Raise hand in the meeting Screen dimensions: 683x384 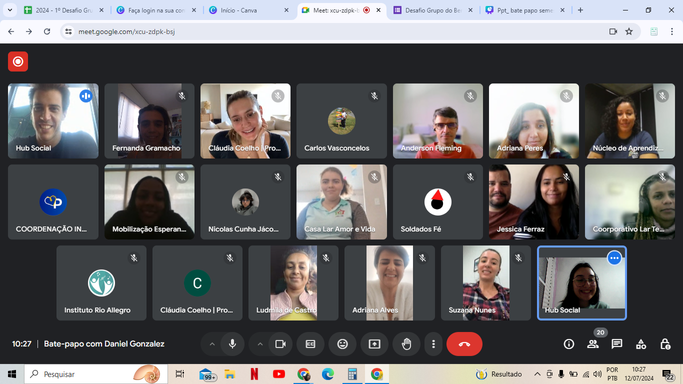point(406,344)
